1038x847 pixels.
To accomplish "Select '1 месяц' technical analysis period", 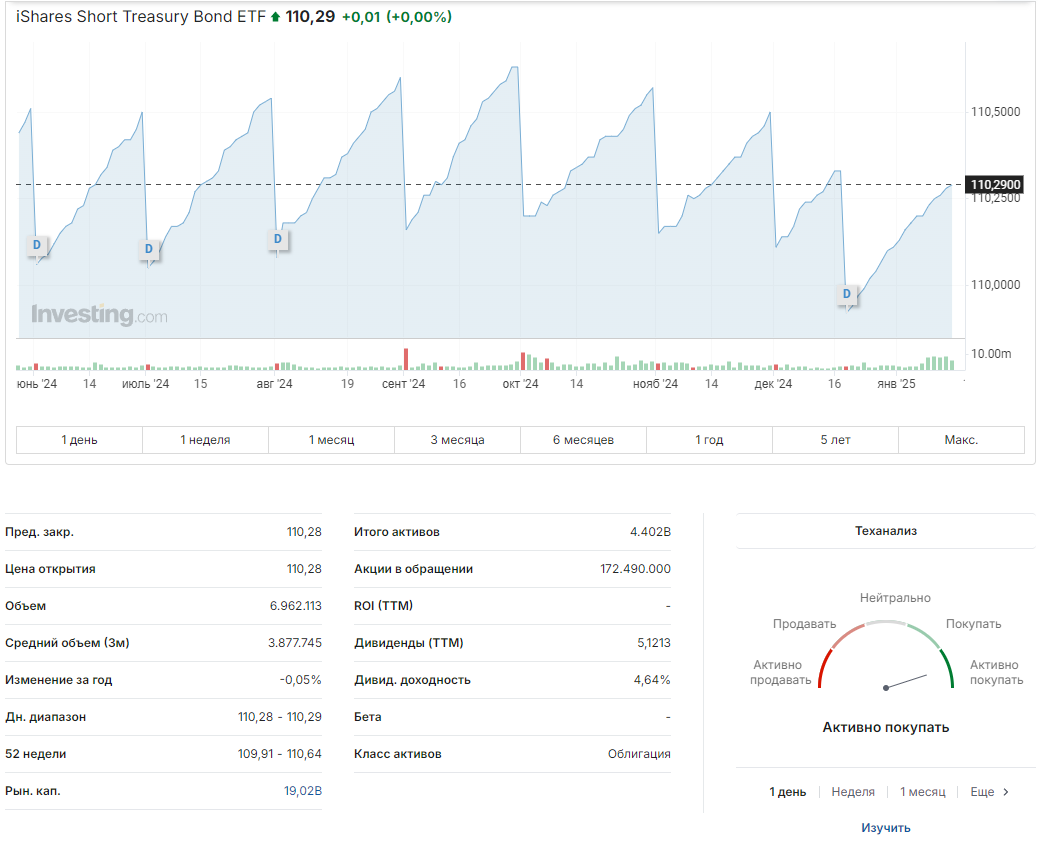I will tap(922, 792).
